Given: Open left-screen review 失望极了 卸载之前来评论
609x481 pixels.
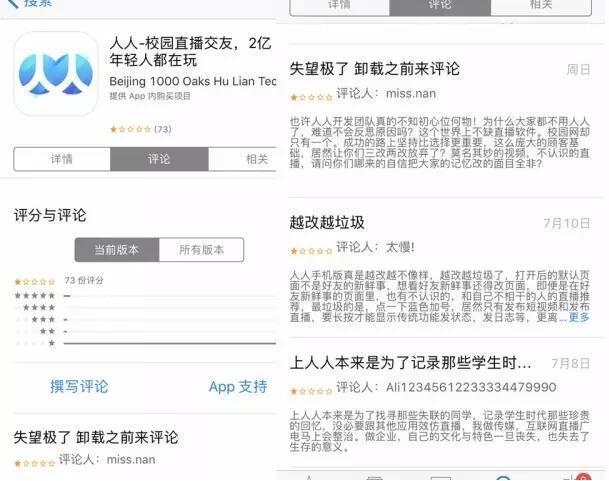Looking at the screenshot, I should tap(96, 437).
